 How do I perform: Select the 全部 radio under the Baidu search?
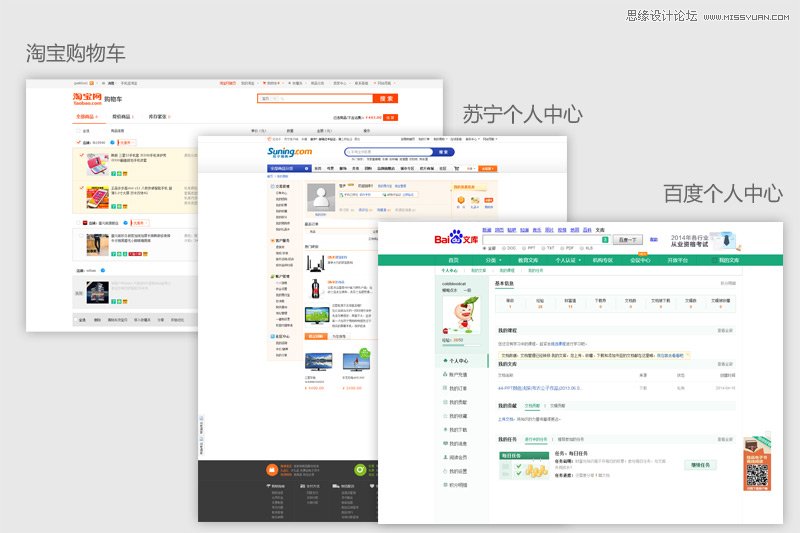[x=485, y=248]
